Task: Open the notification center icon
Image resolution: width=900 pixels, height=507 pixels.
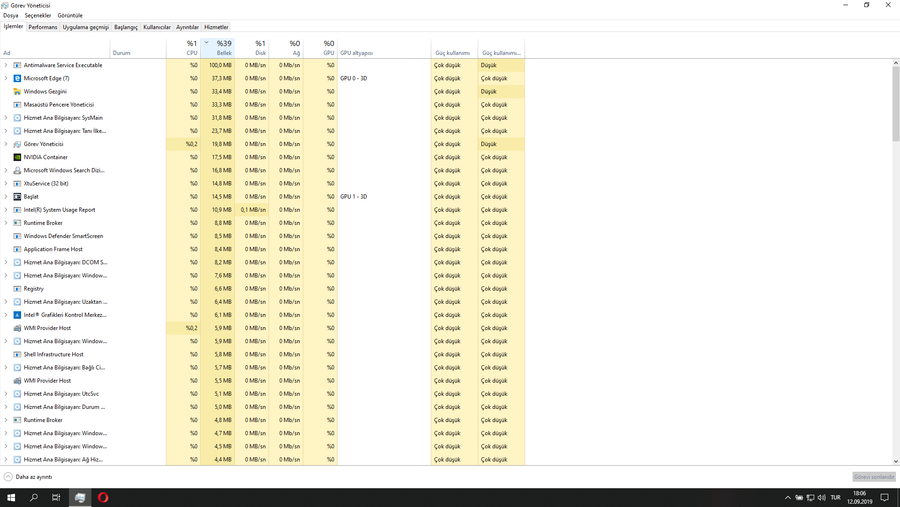Action: [x=885, y=497]
